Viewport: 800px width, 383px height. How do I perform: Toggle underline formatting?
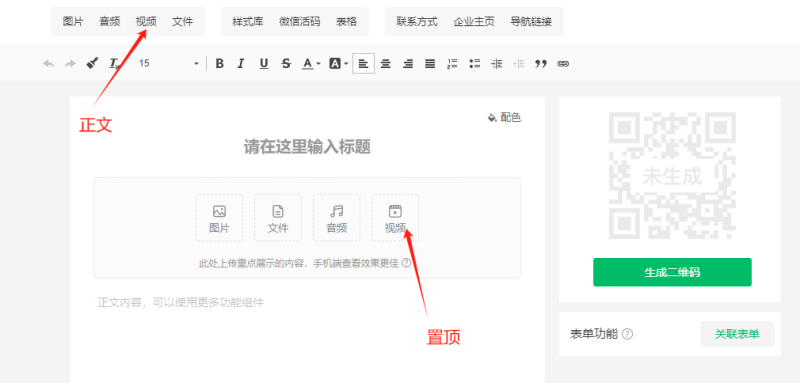click(264, 64)
